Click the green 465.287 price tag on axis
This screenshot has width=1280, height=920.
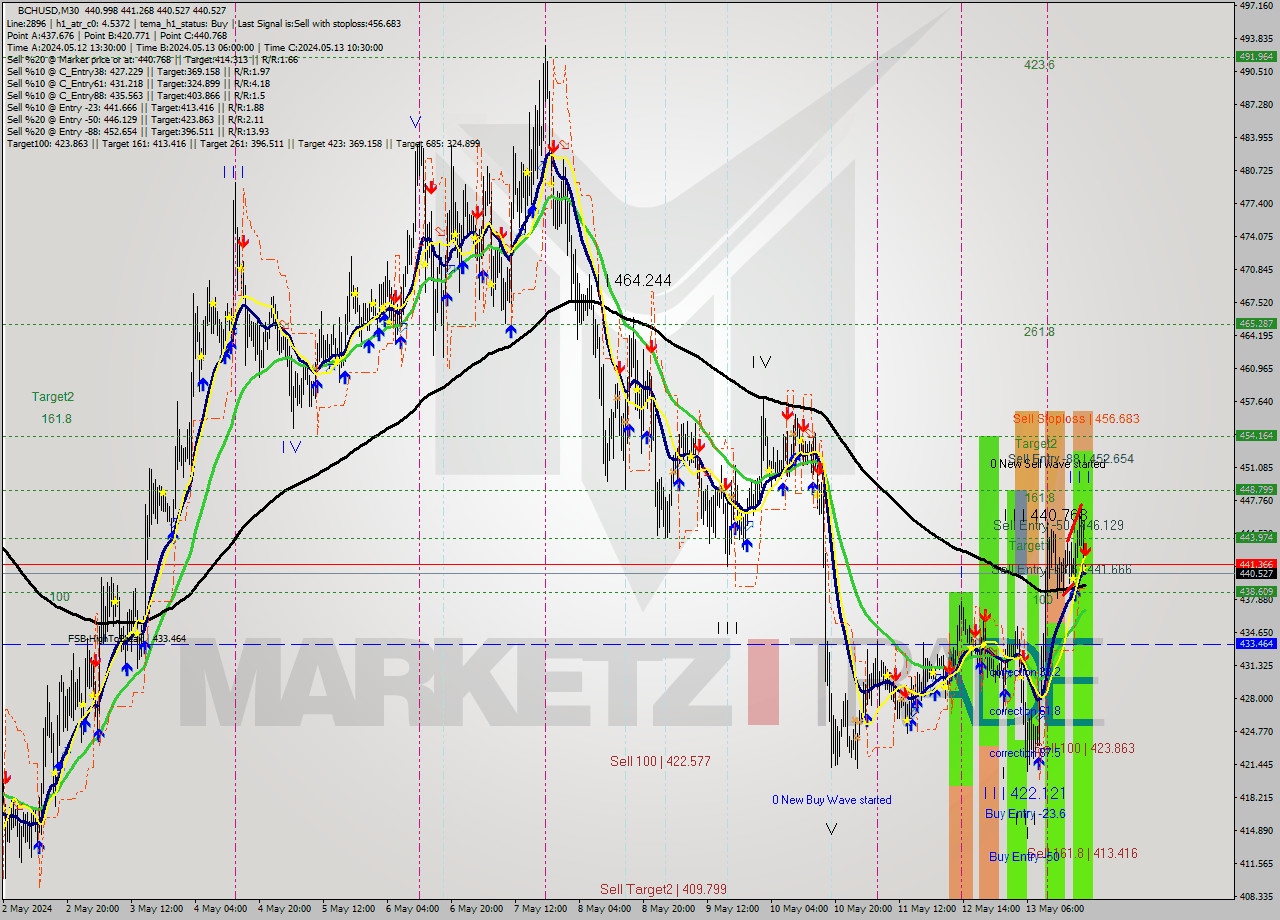pos(1257,324)
